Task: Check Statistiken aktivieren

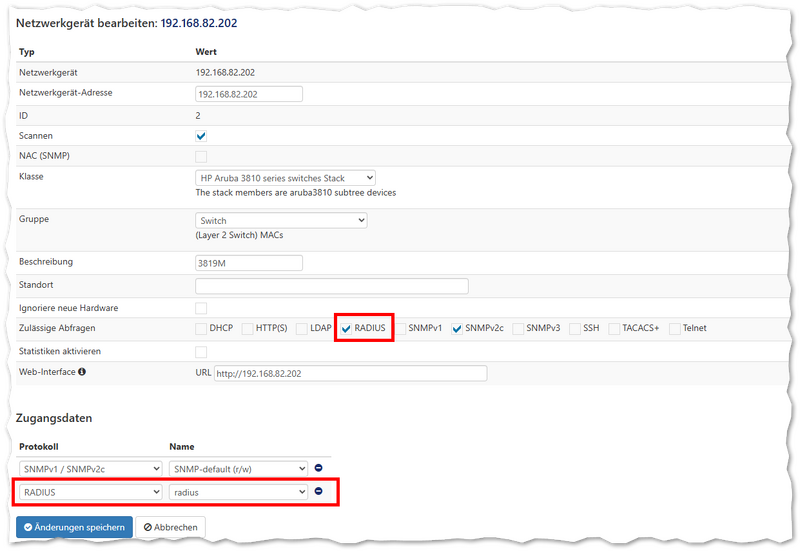Action: [201, 352]
